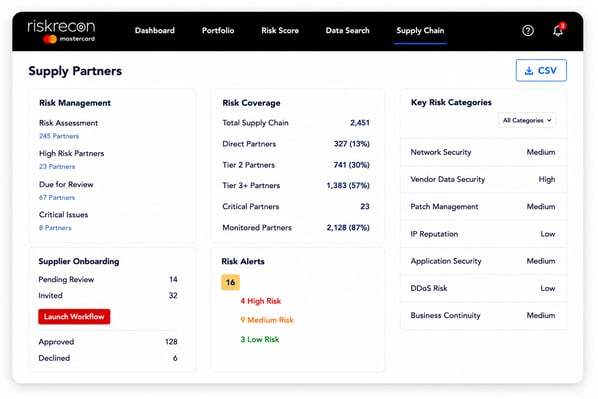Click the Business Continuity category row

[483, 316]
